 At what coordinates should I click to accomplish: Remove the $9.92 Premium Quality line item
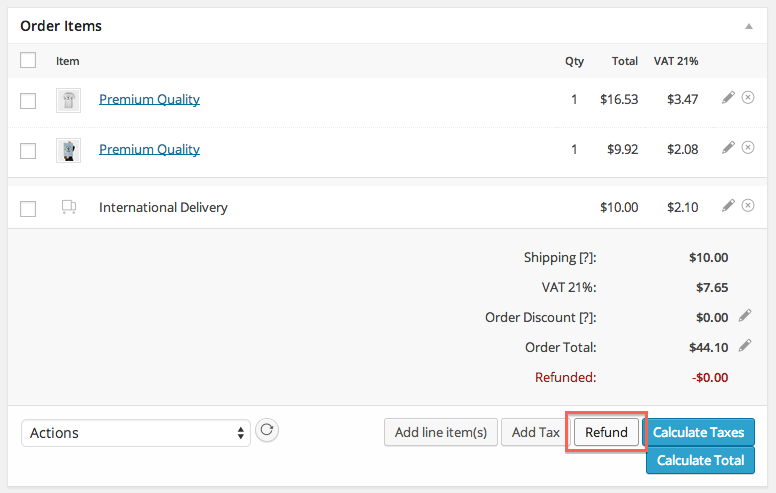click(x=748, y=147)
